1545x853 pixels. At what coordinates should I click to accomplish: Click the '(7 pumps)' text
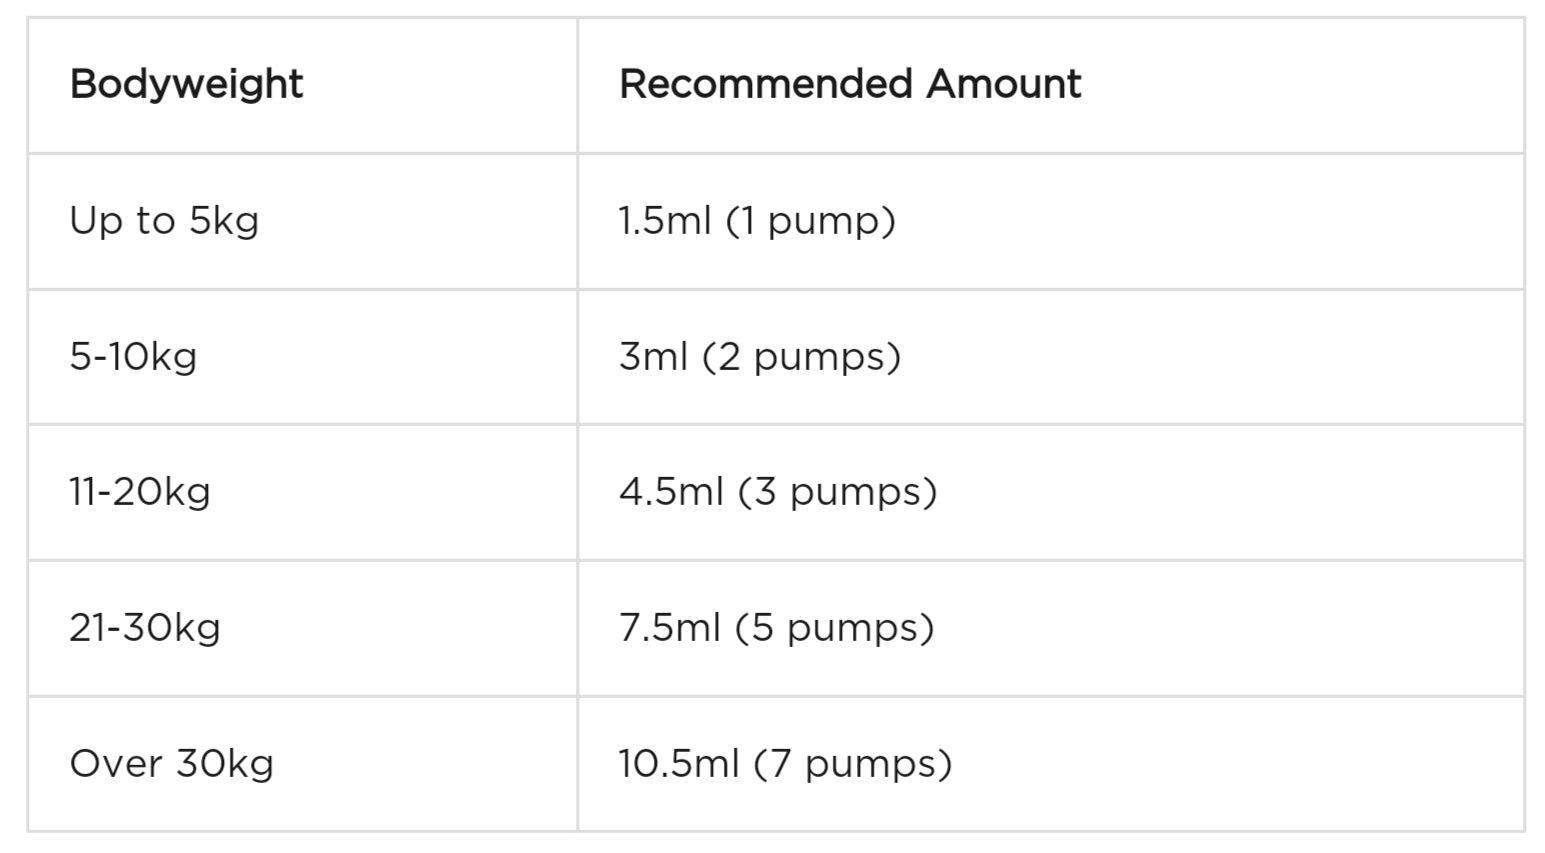tap(852, 764)
